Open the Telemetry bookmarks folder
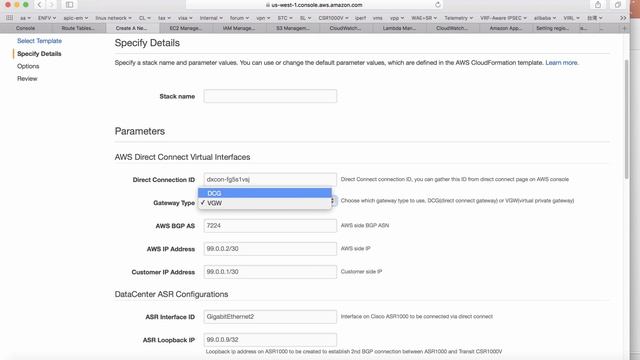 click(x=458, y=18)
